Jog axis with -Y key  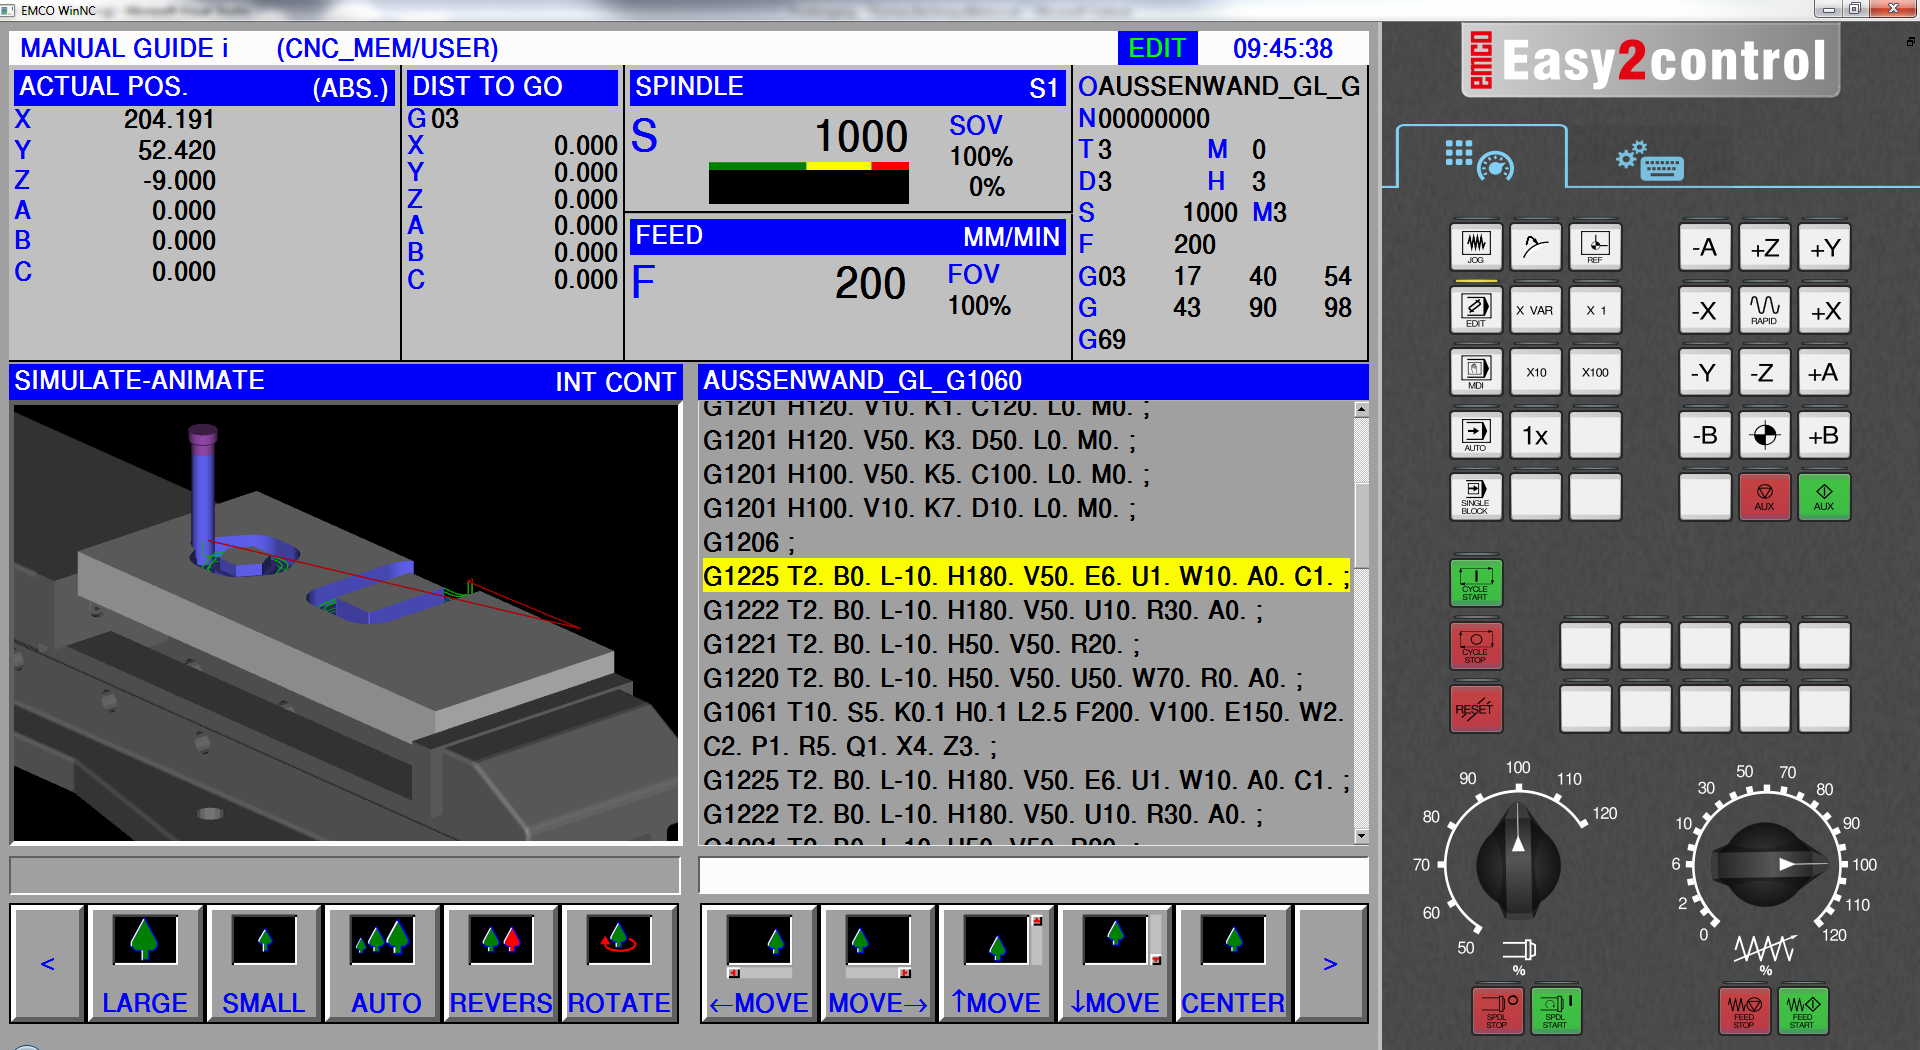pos(1705,372)
